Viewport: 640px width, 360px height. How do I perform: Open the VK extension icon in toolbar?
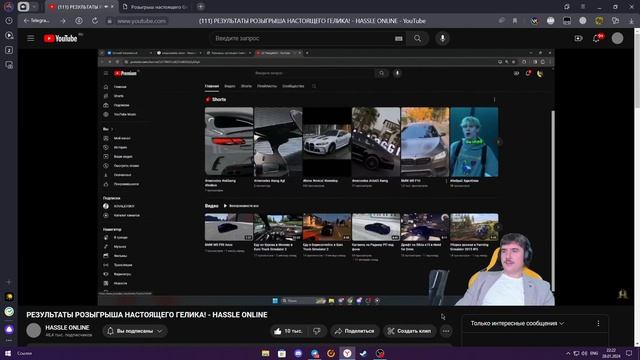click(534, 21)
